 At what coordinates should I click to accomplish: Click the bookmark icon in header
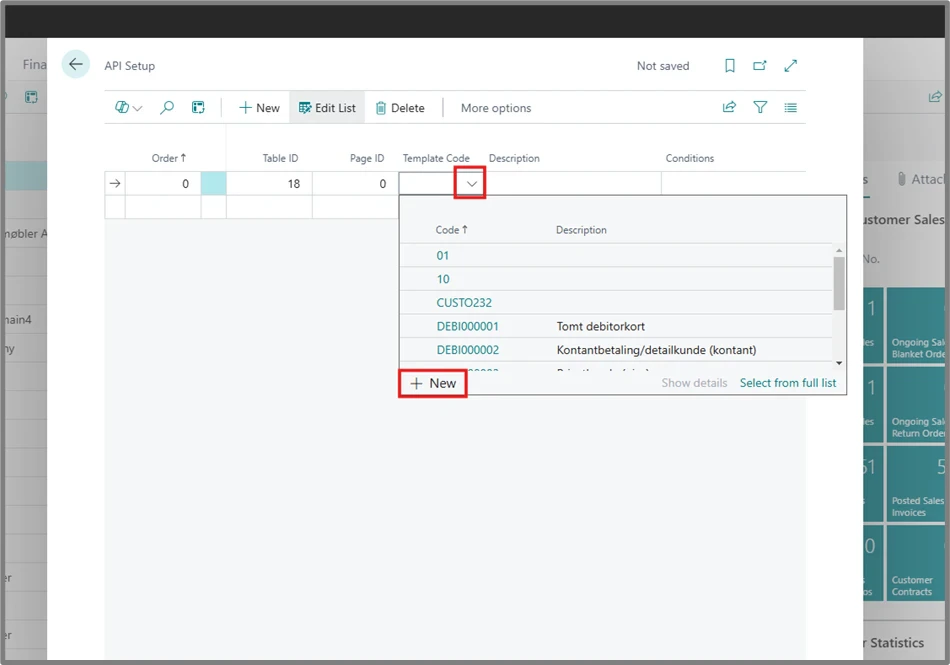[729, 65]
